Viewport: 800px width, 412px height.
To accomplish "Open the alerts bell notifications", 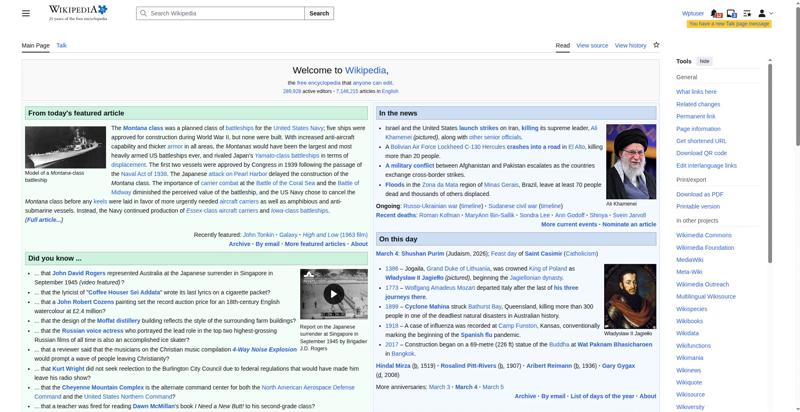I will [716, 13].
